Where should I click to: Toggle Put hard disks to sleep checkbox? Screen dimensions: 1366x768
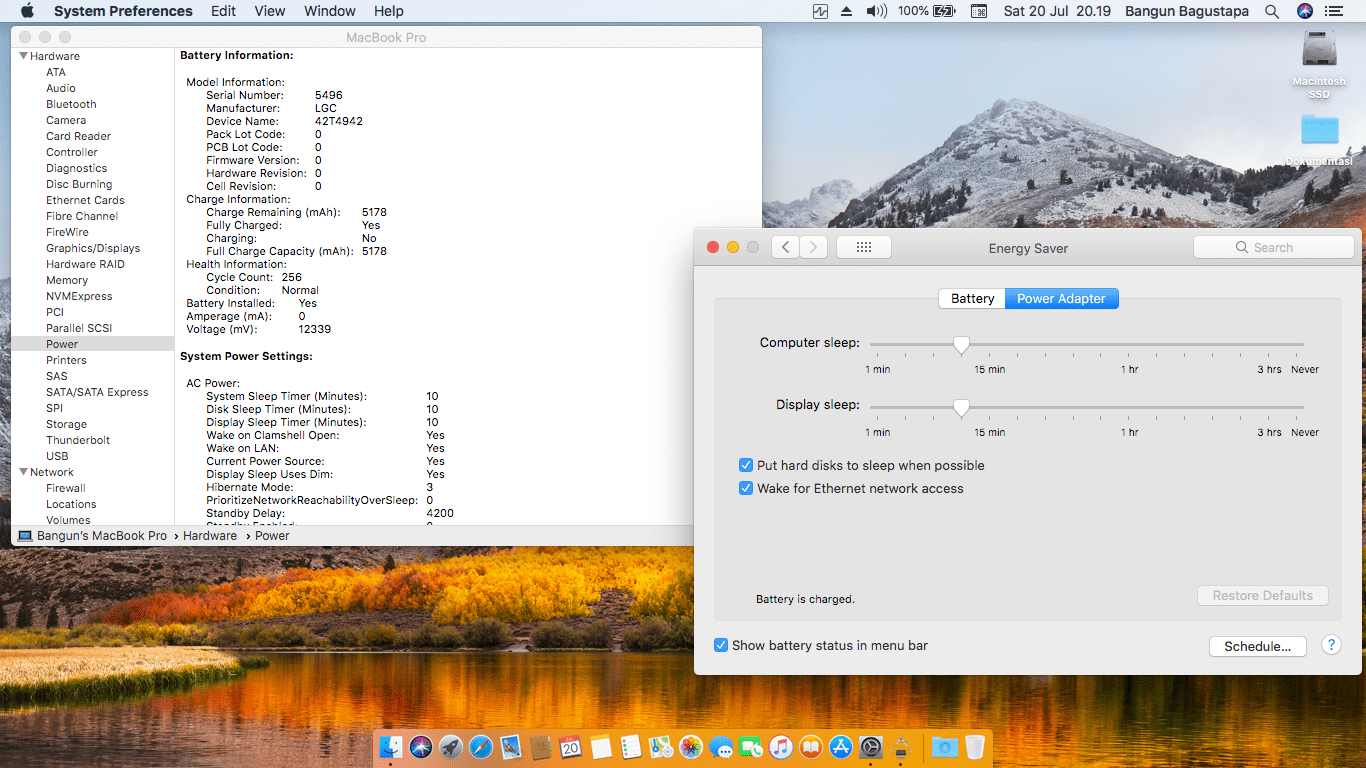click(x=746, y=465)
